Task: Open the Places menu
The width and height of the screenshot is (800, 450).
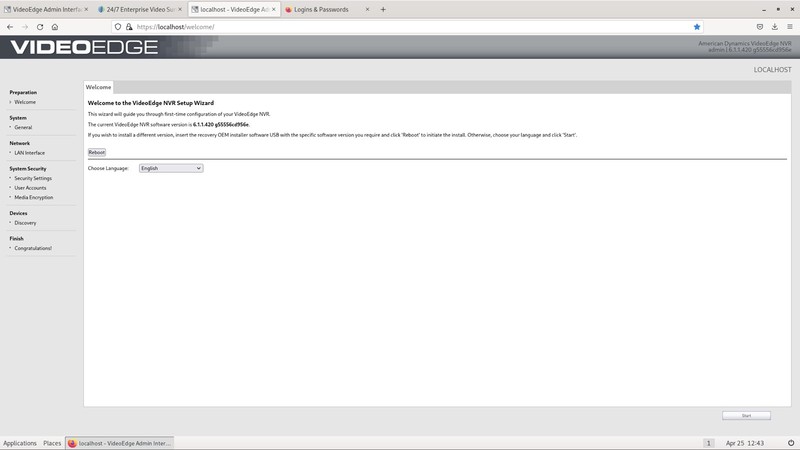Action: pyautogui.click(x=52, y=443)
